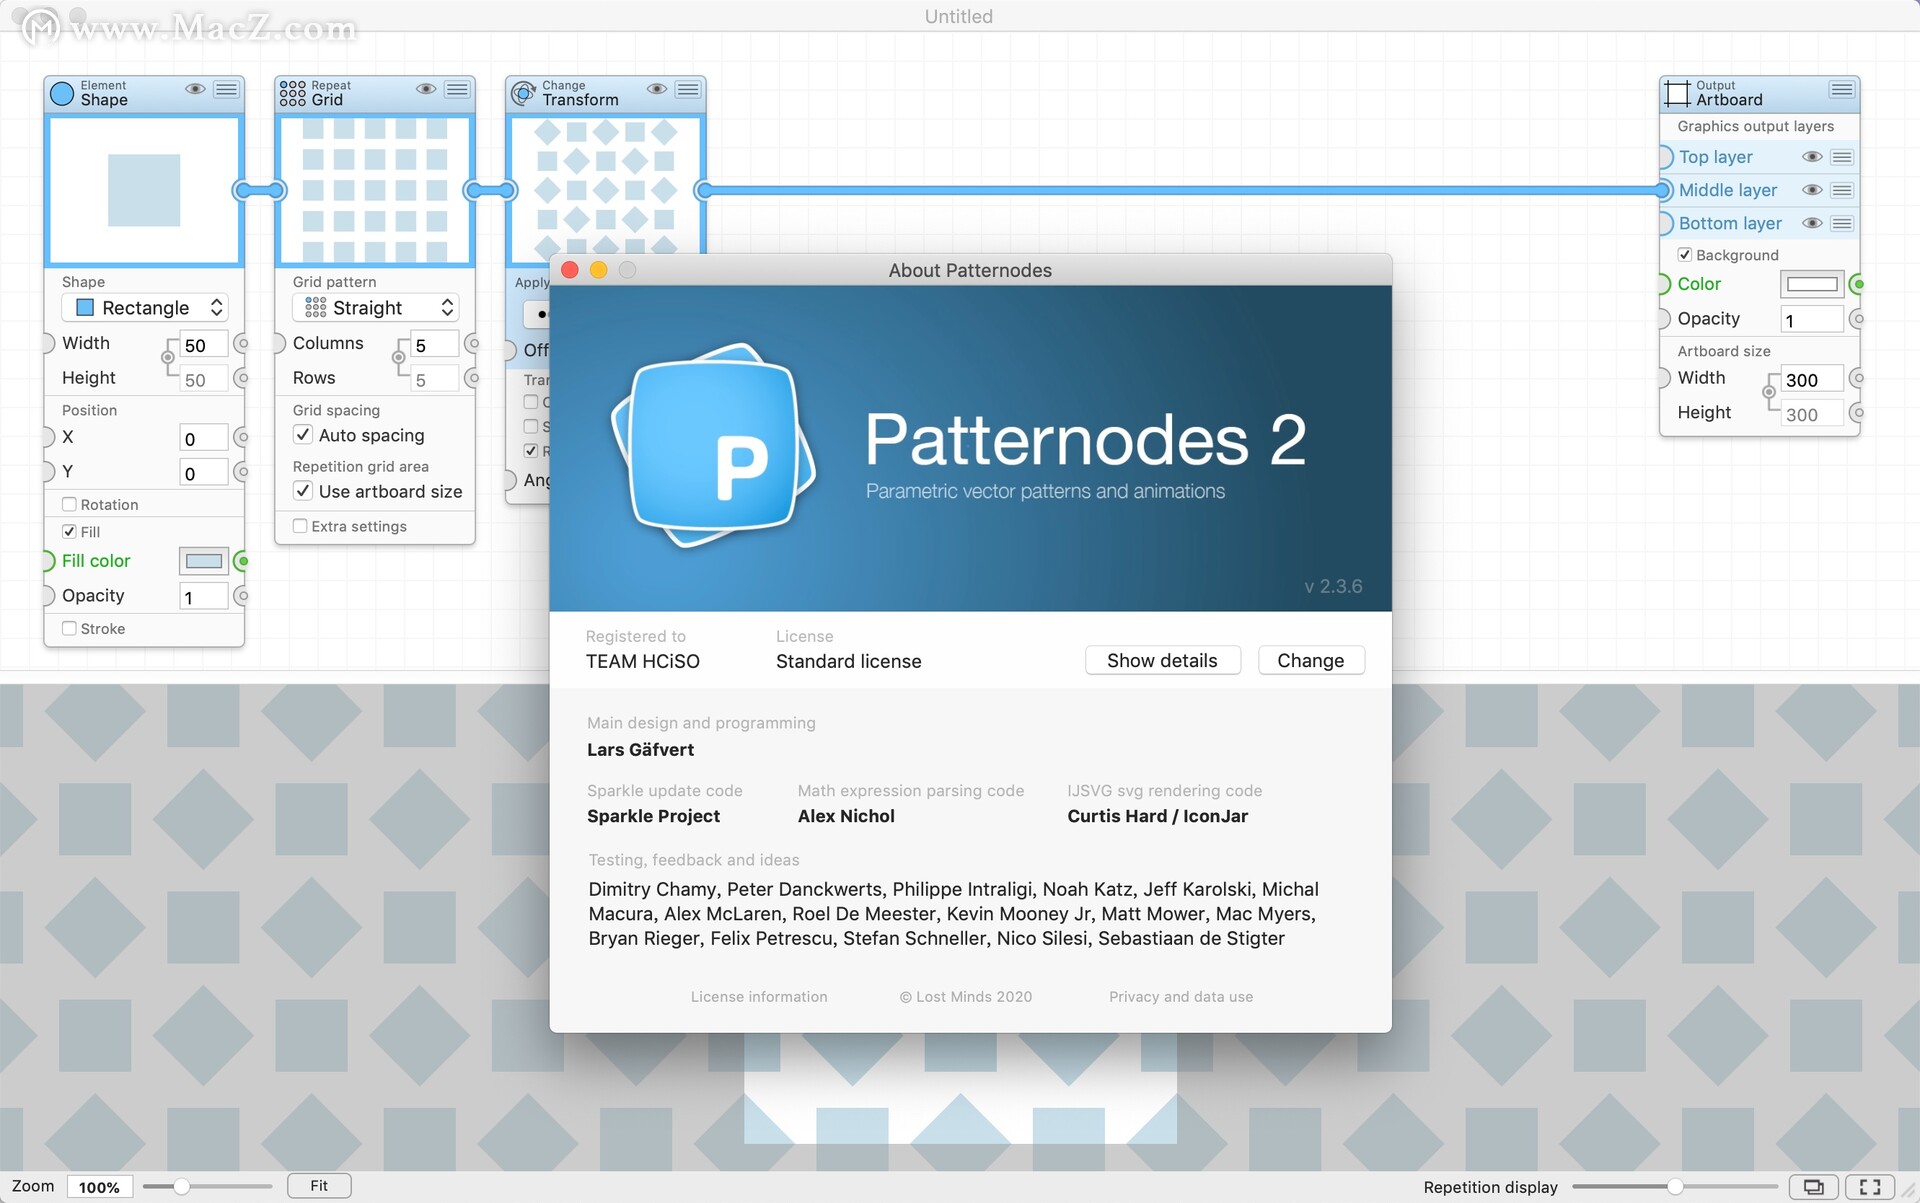Click the Shape node preview thumbnail
Viewport: 1920px width, 1203px height.
[144, 190]
